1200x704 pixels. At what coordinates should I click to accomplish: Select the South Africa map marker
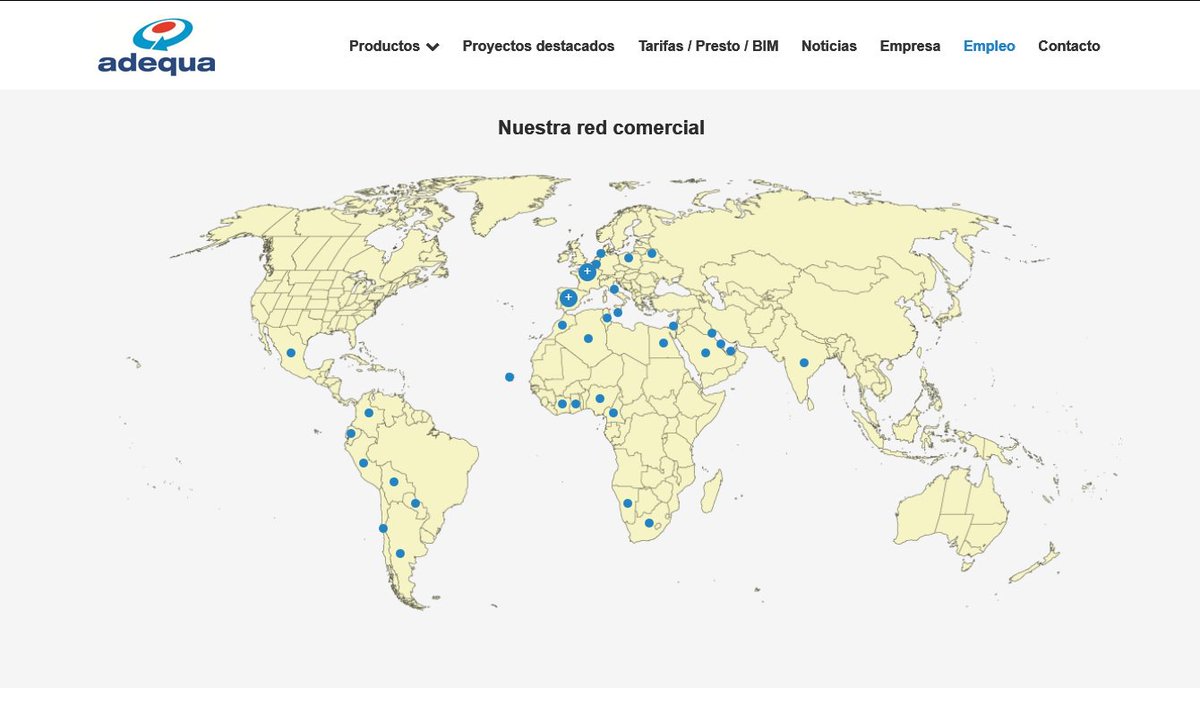click(x=649, y=523)
